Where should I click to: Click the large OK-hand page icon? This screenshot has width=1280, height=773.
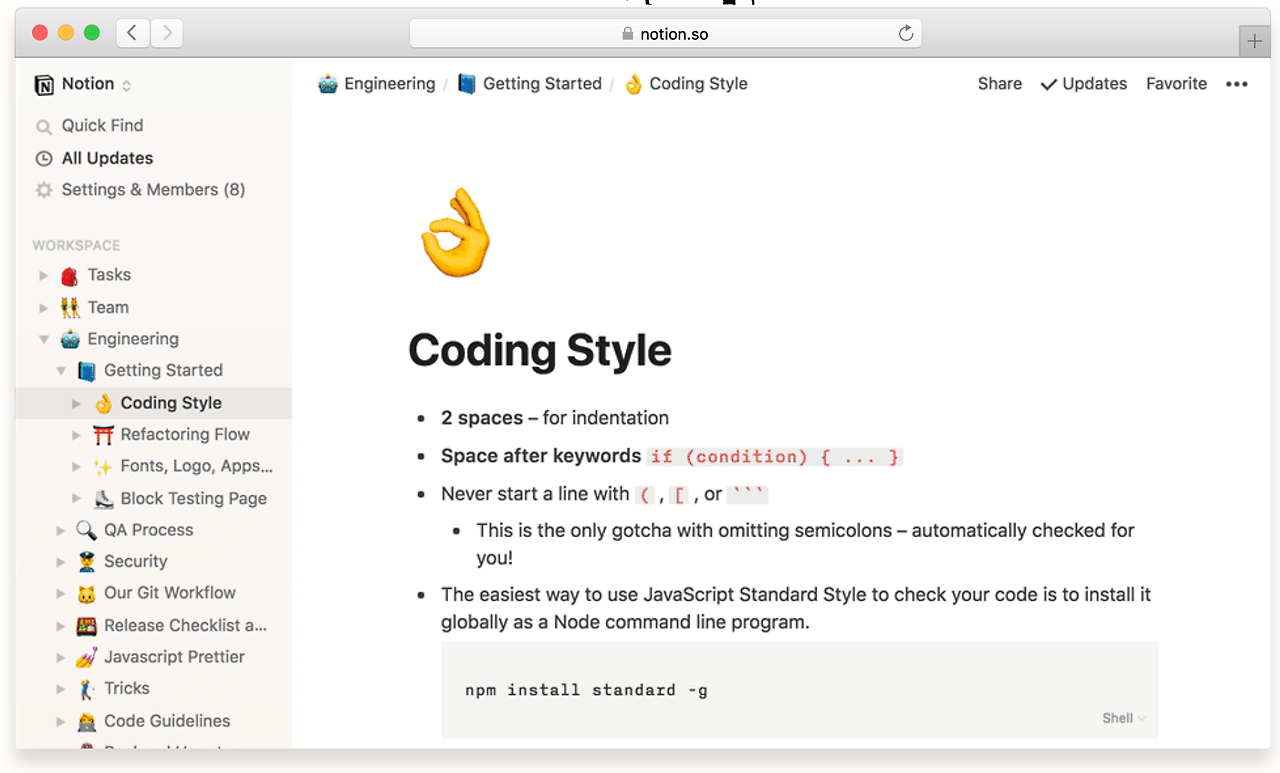455,232
